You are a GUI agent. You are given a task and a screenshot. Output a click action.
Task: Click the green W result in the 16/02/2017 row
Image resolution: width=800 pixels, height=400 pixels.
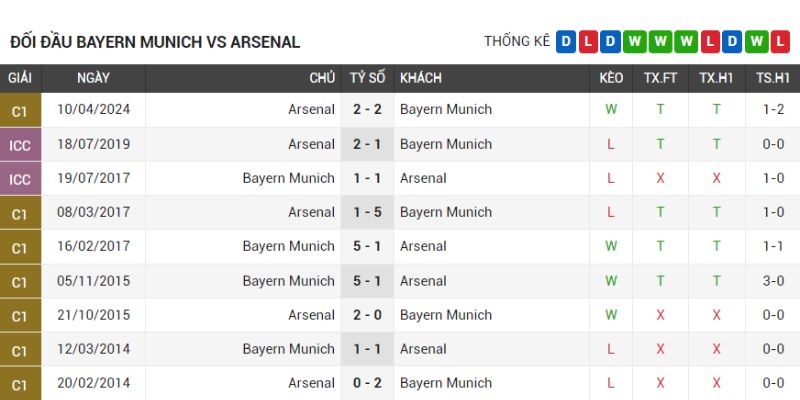(x=611, y=246)
